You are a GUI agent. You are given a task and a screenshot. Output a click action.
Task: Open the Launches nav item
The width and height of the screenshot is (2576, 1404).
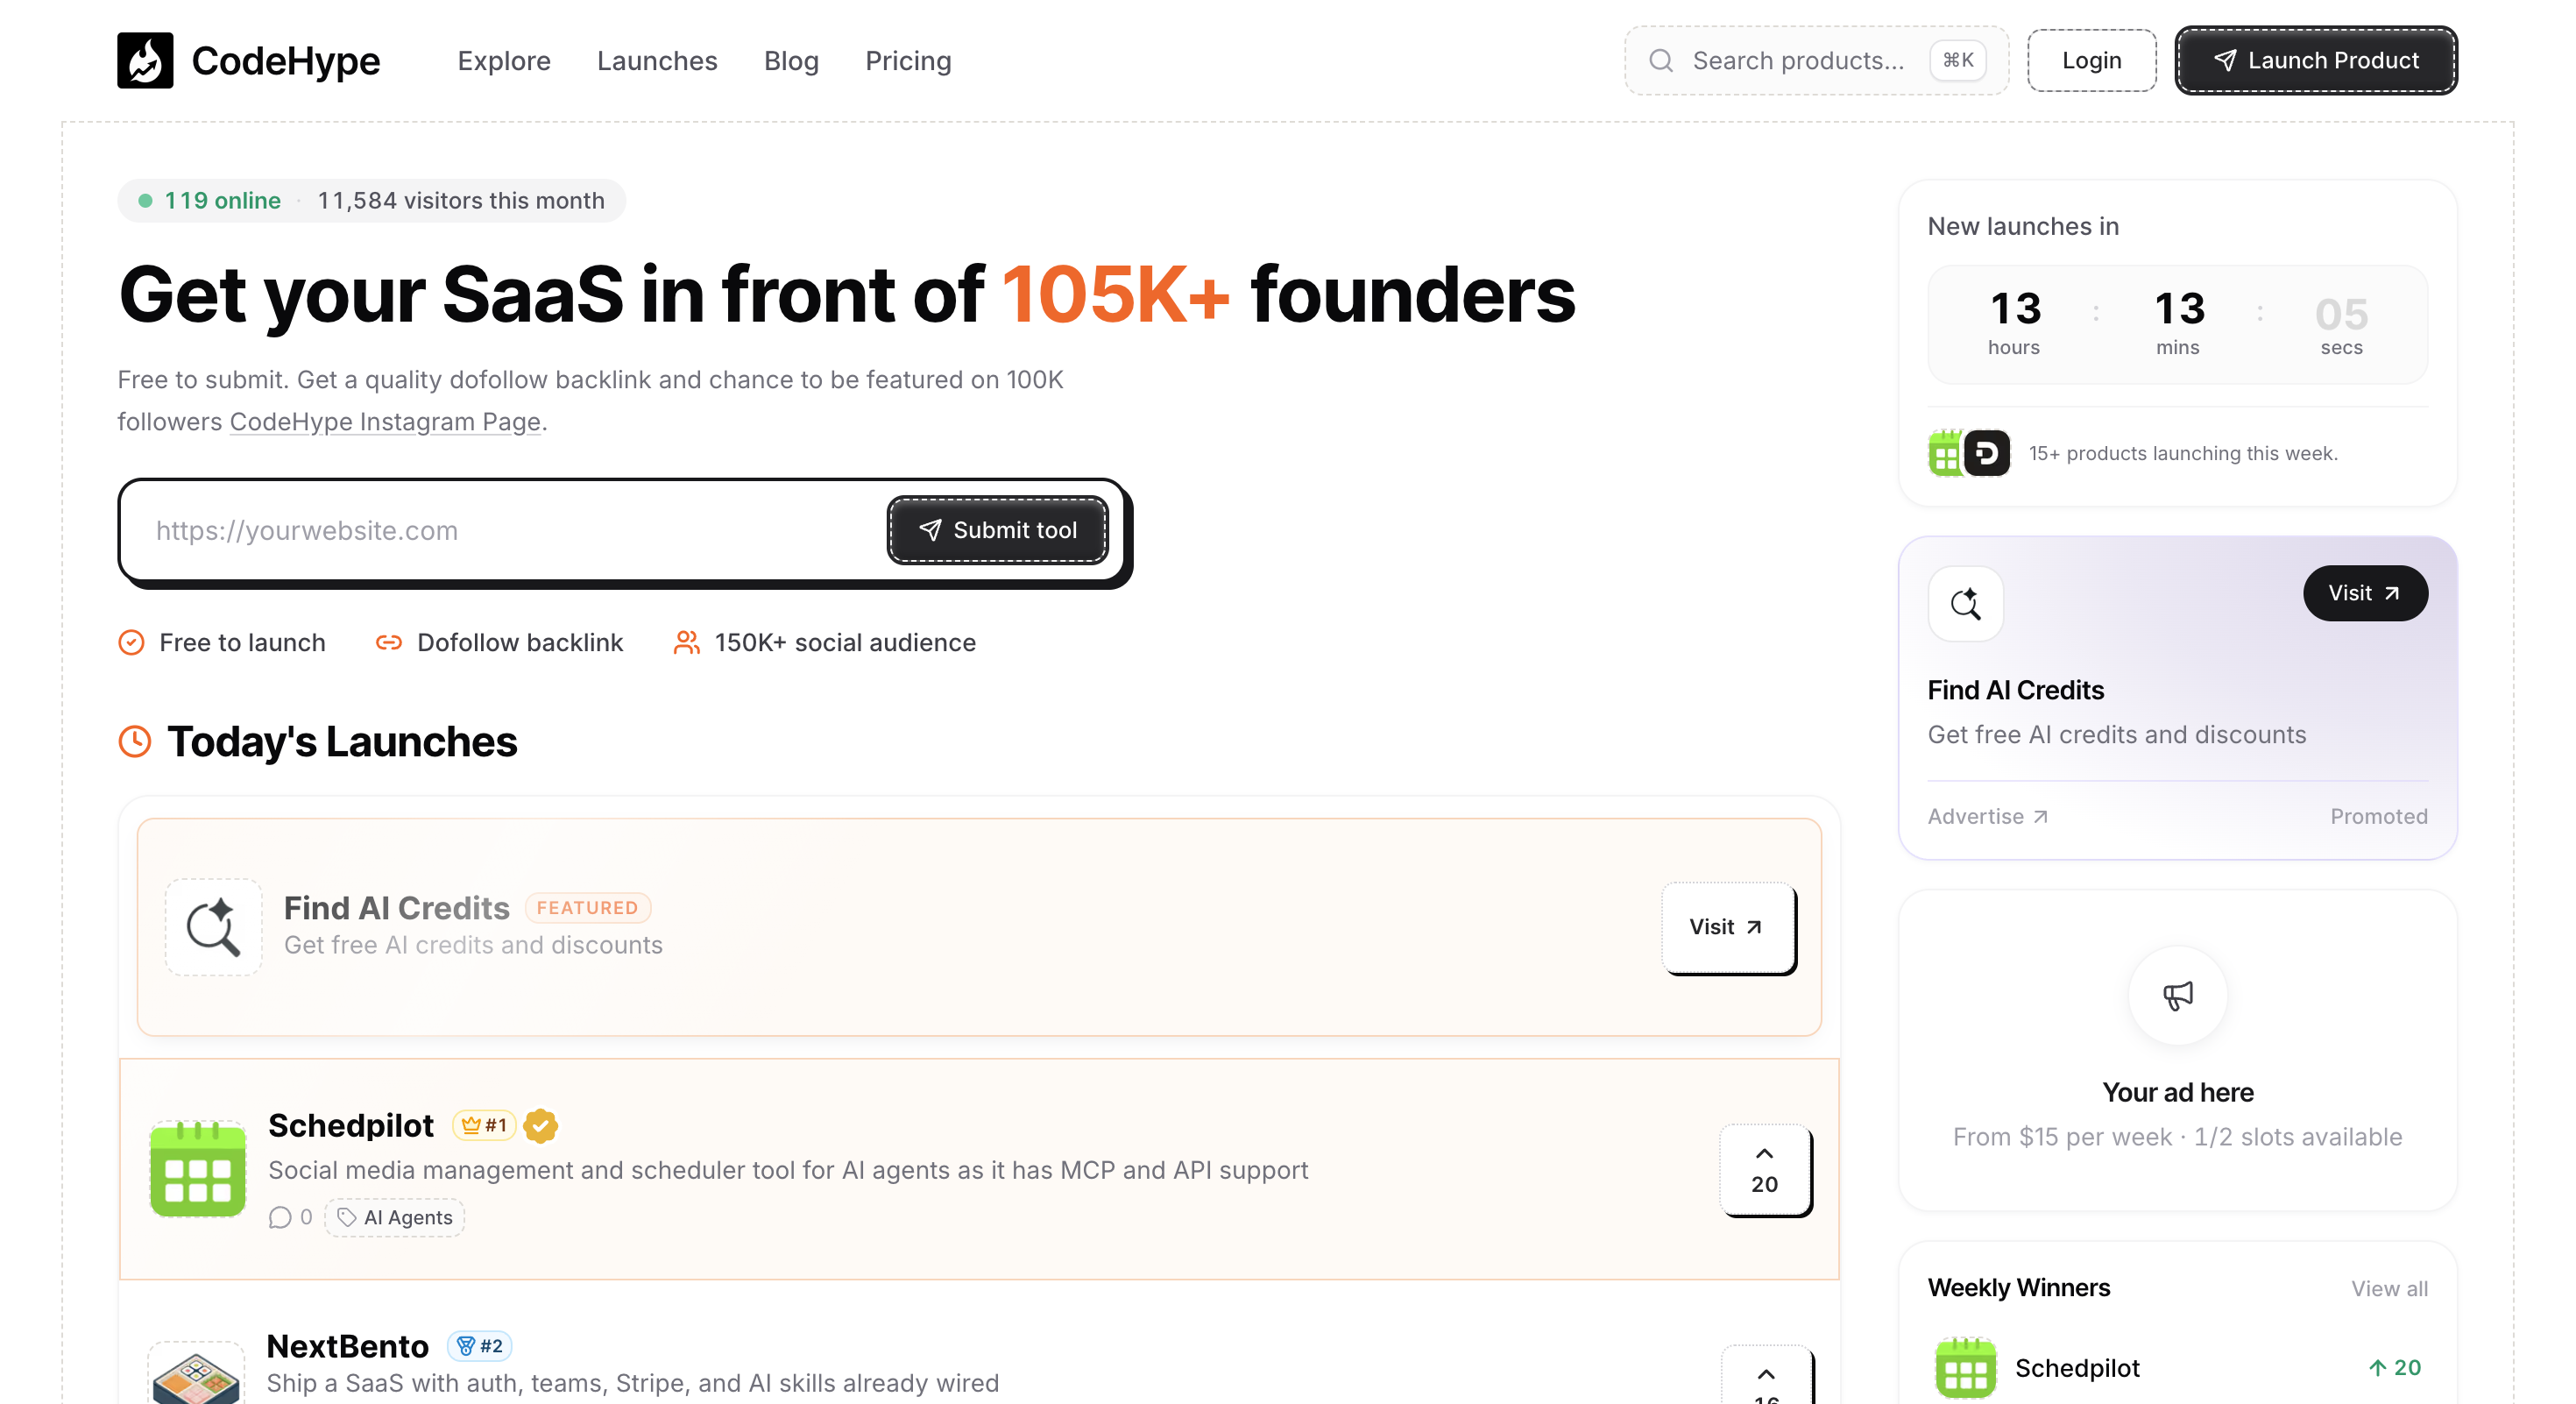(x=657, y=61)
